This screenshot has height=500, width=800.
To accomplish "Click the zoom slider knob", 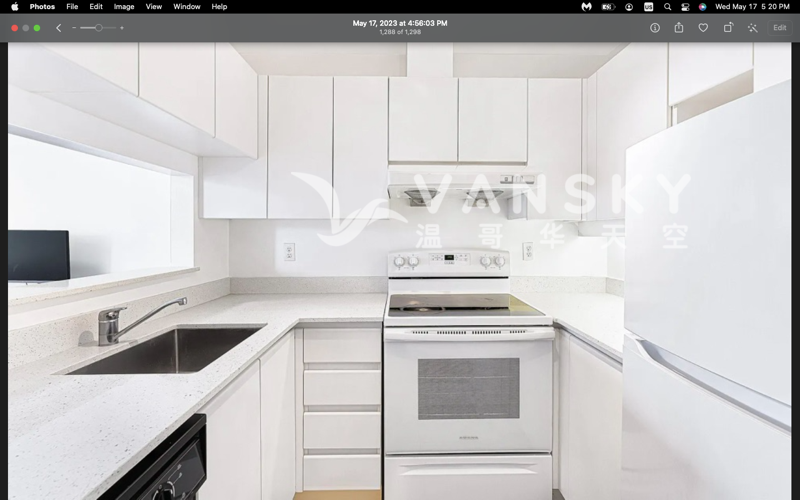I will click(99, 28).
